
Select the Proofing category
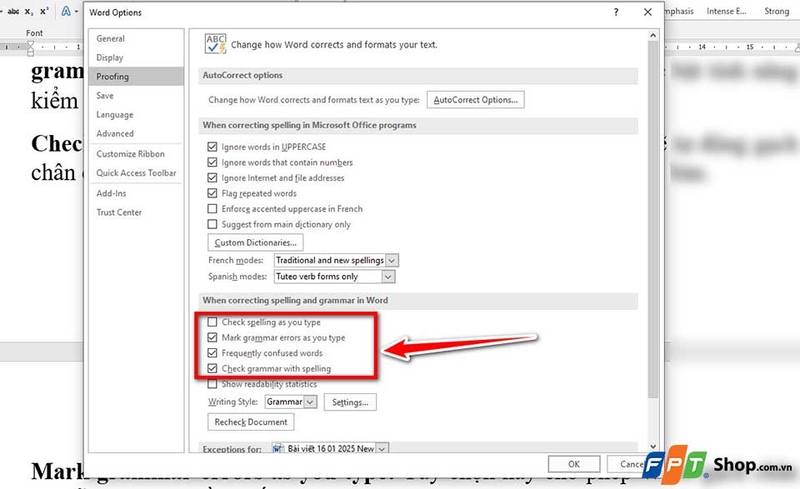pos(136,77)
